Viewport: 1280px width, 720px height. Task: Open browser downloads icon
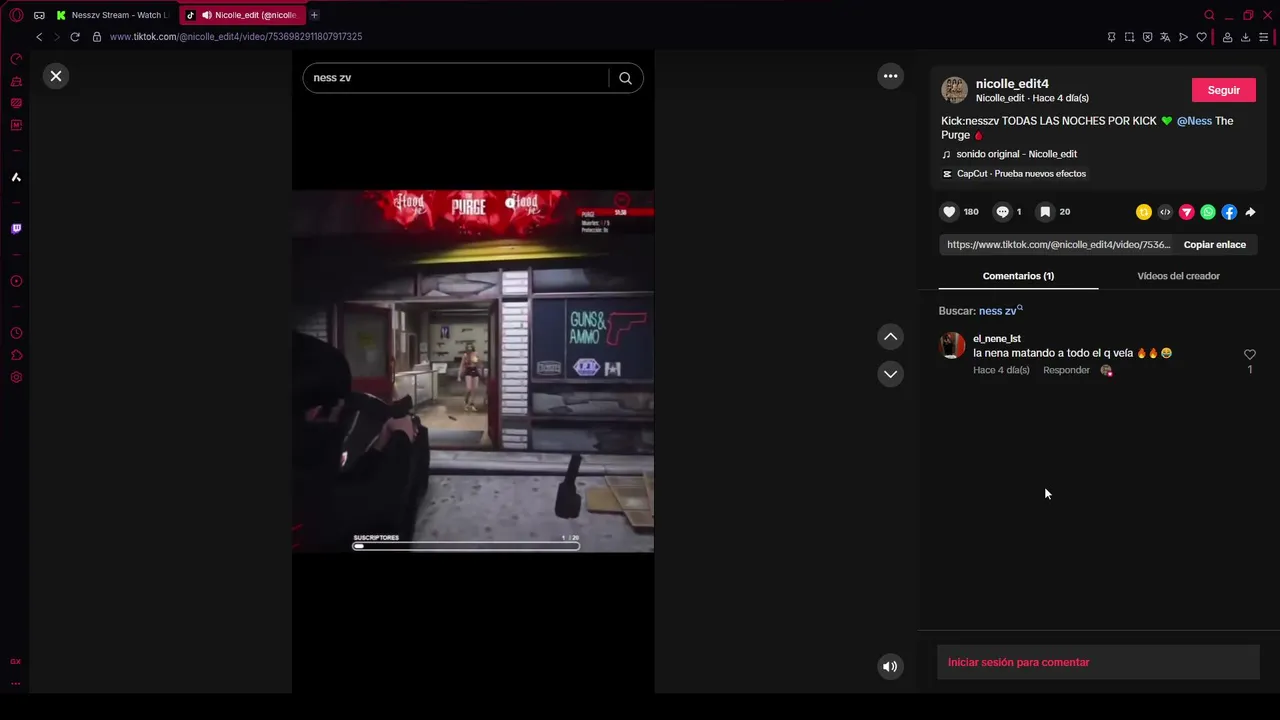[1245, 37]
